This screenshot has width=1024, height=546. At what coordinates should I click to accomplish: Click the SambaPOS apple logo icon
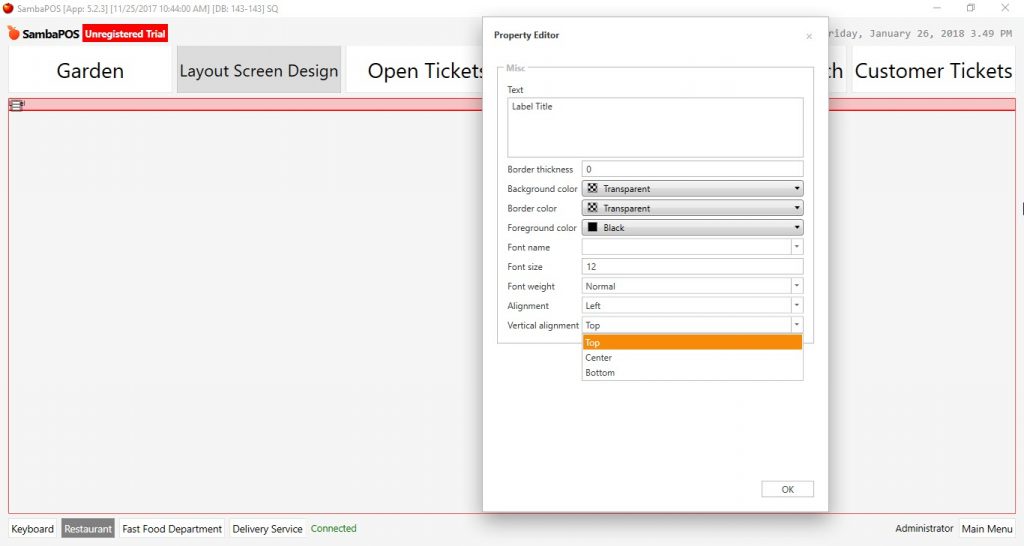[13, 33]
